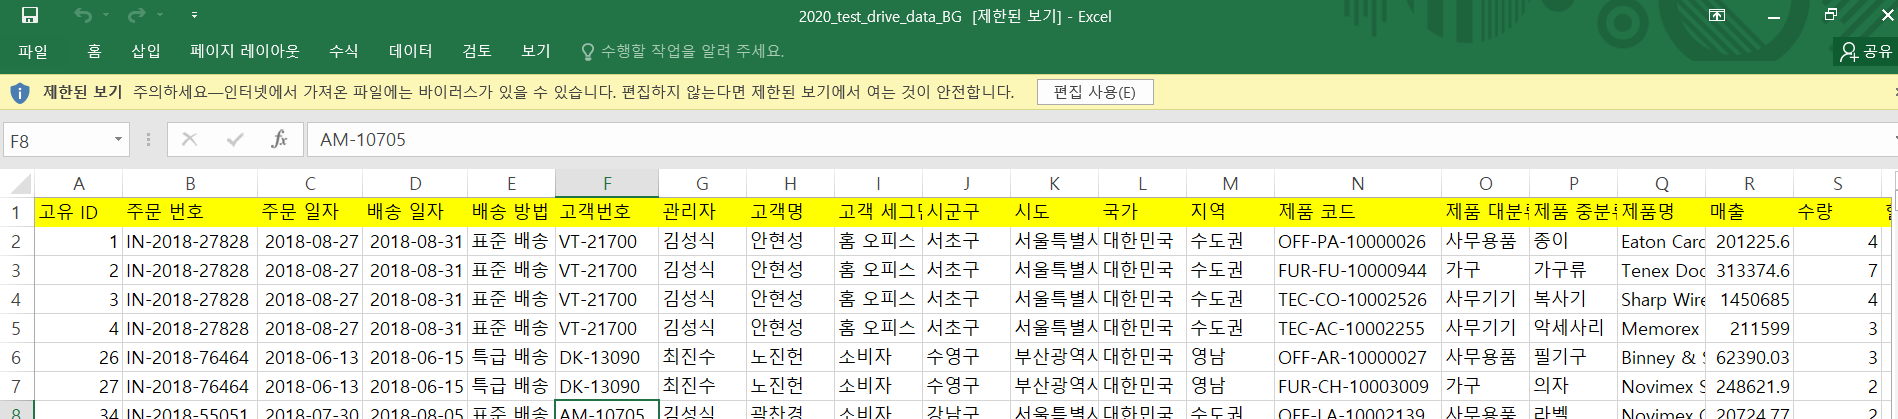
Task: Click the Tell Me search box
Action: (x=683, y=51)
